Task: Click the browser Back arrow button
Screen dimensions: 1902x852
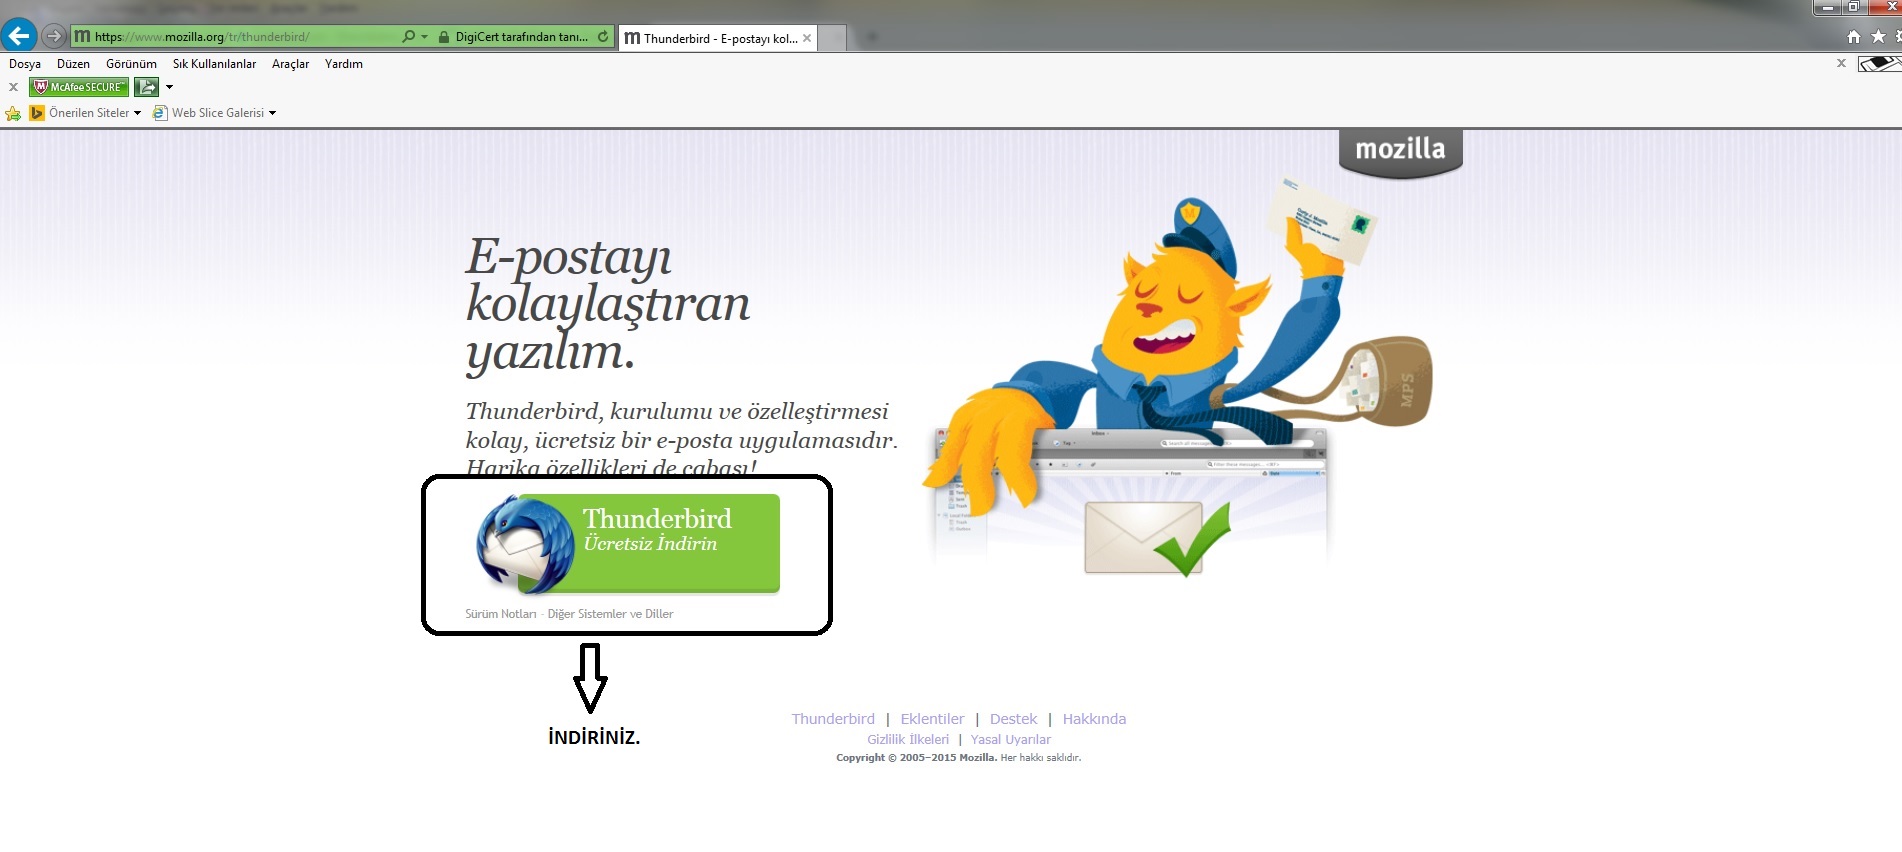Action: [19, 36]
